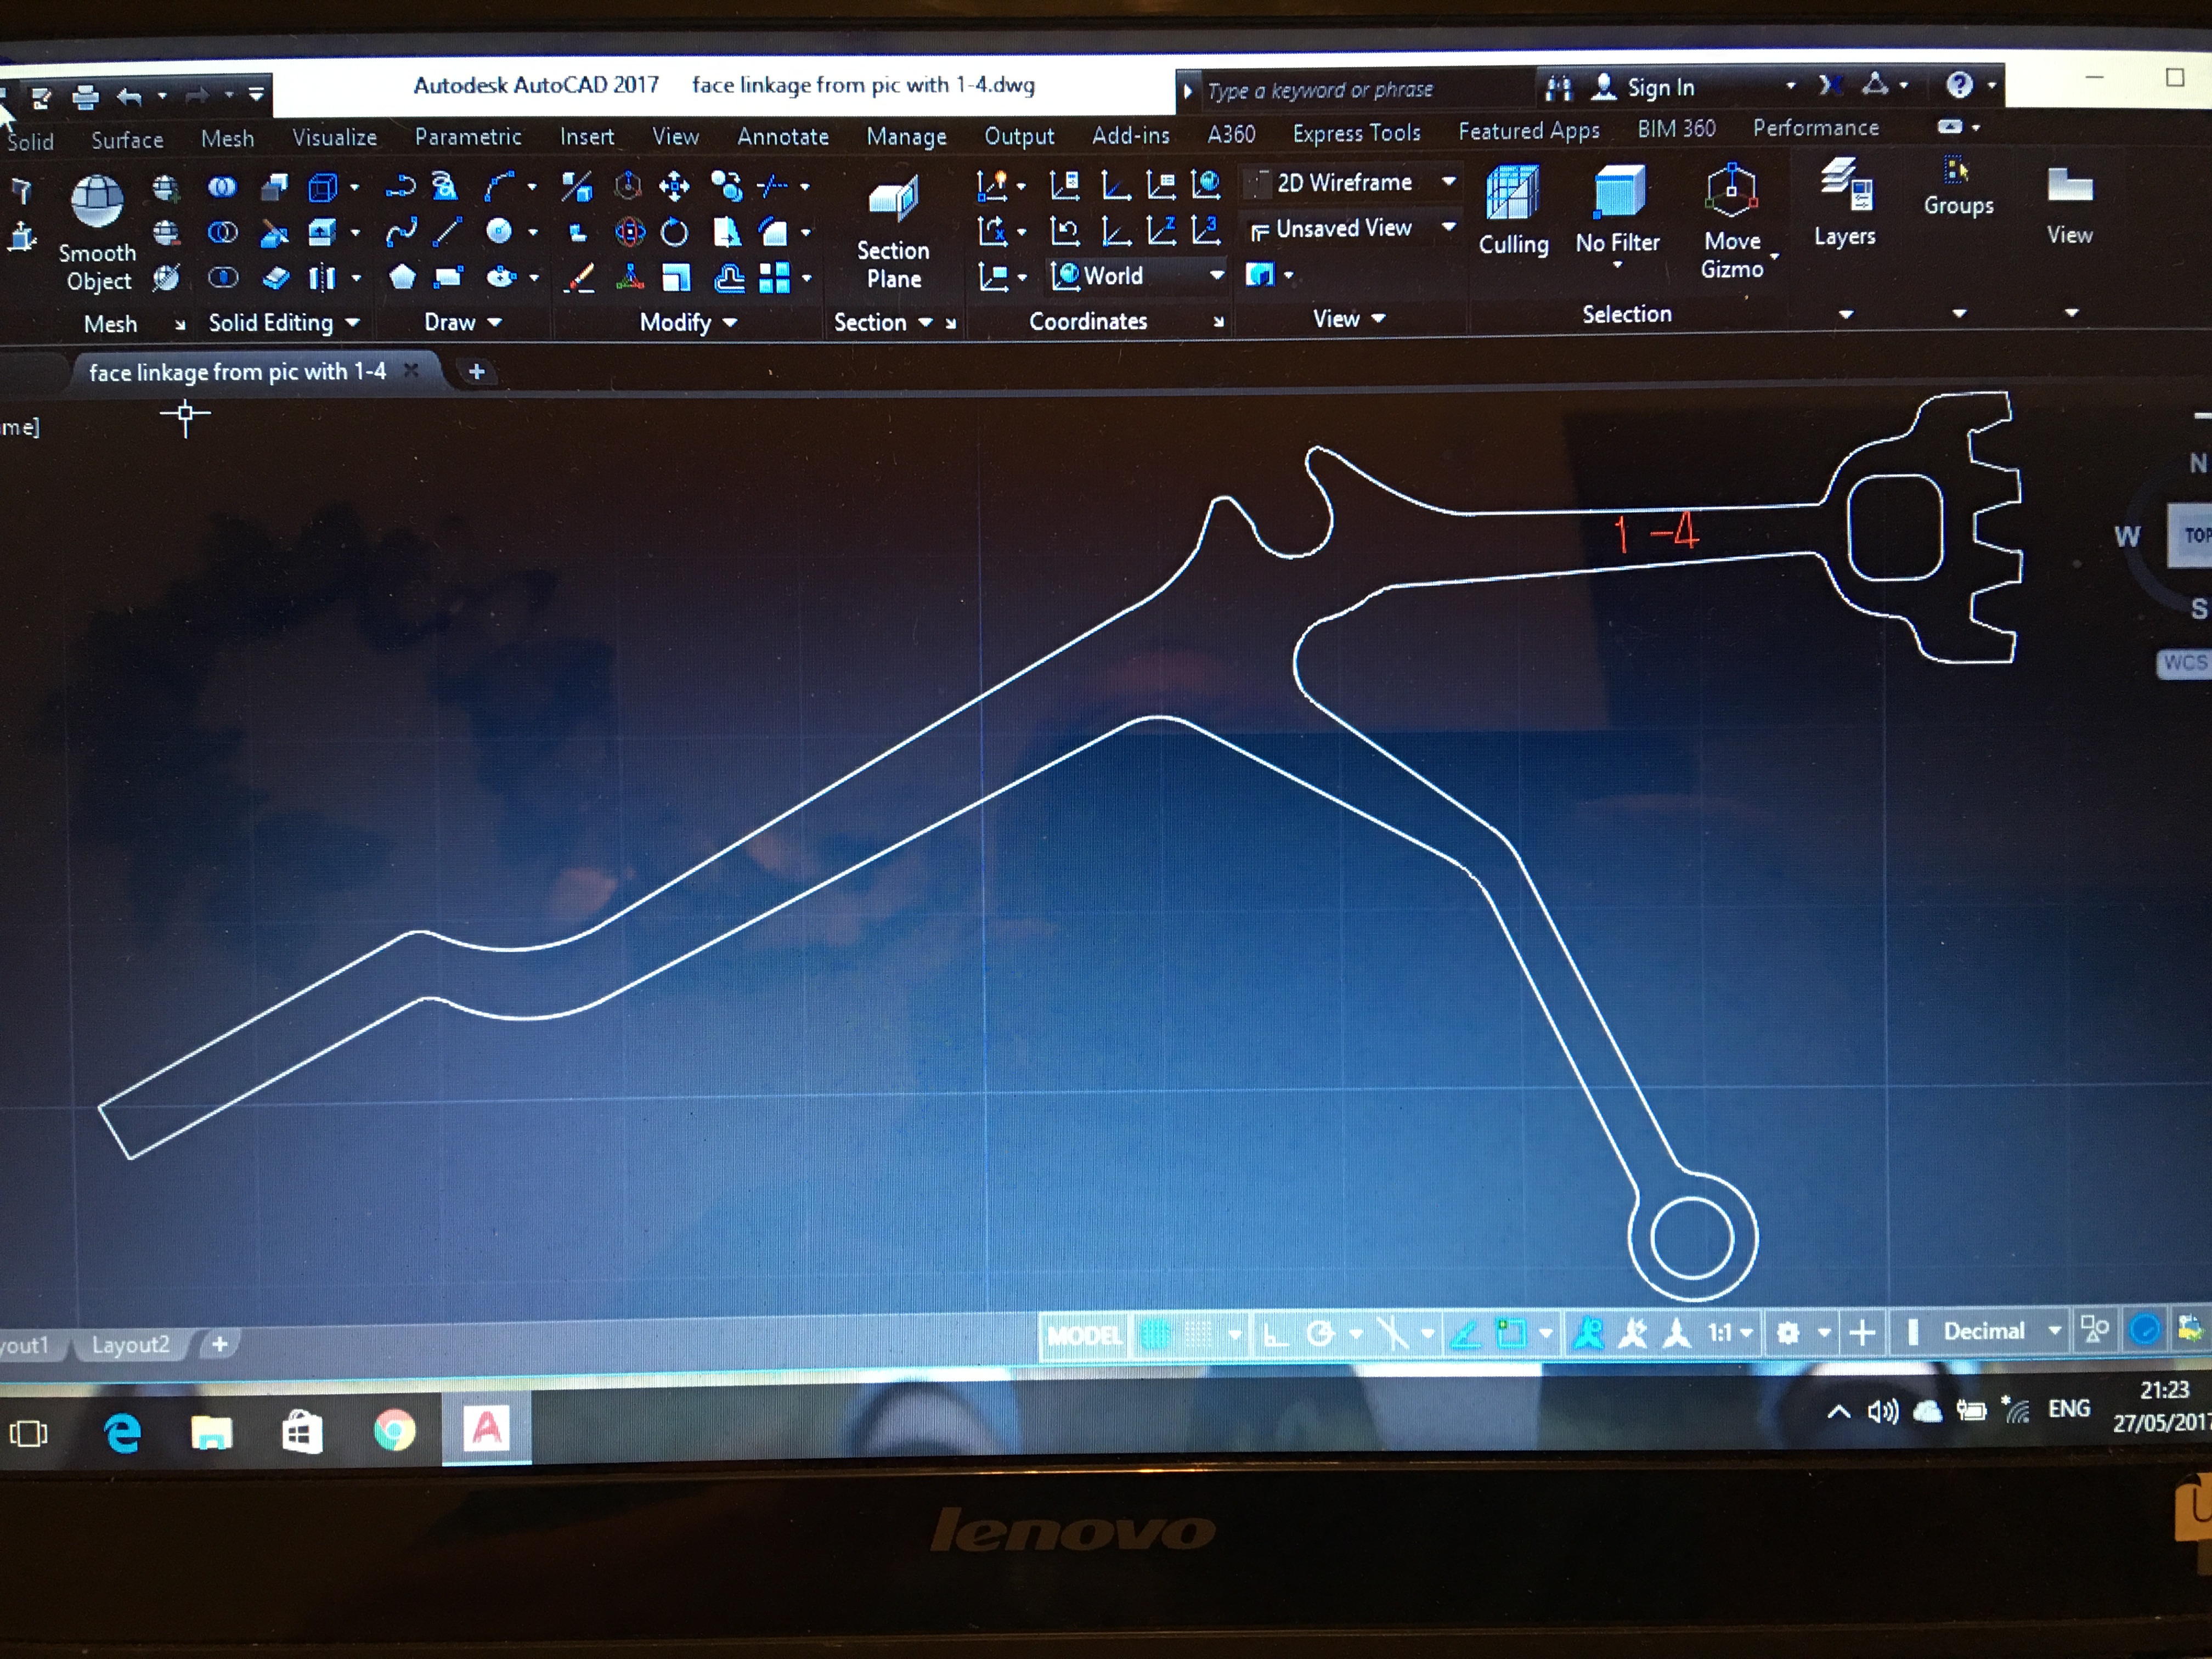This screenshot has height=1659, width=2212.
Task: Open the Layers panel button
Action: point(1845,203)
